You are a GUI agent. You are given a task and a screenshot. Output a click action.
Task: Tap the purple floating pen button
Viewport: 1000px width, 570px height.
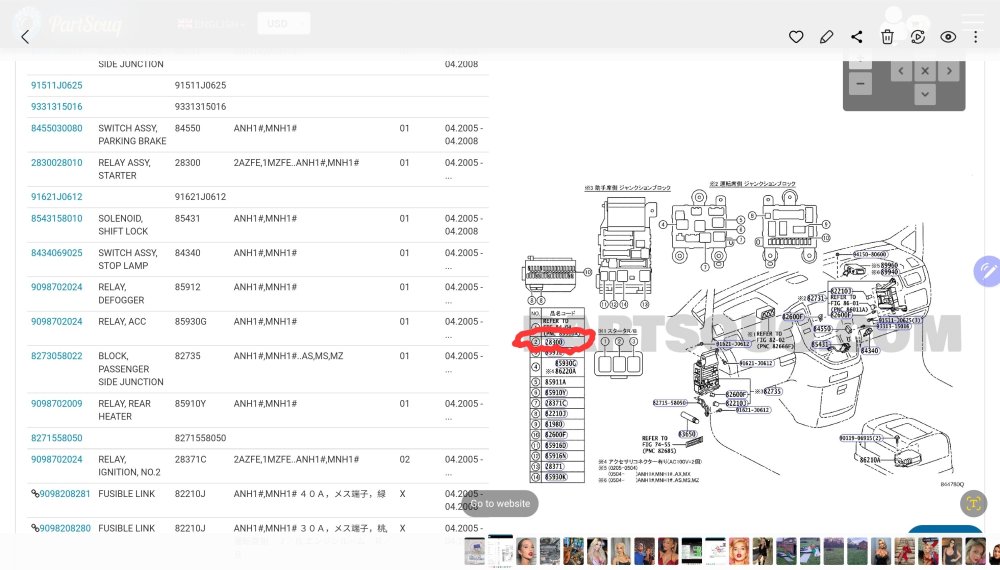[987, 272]
